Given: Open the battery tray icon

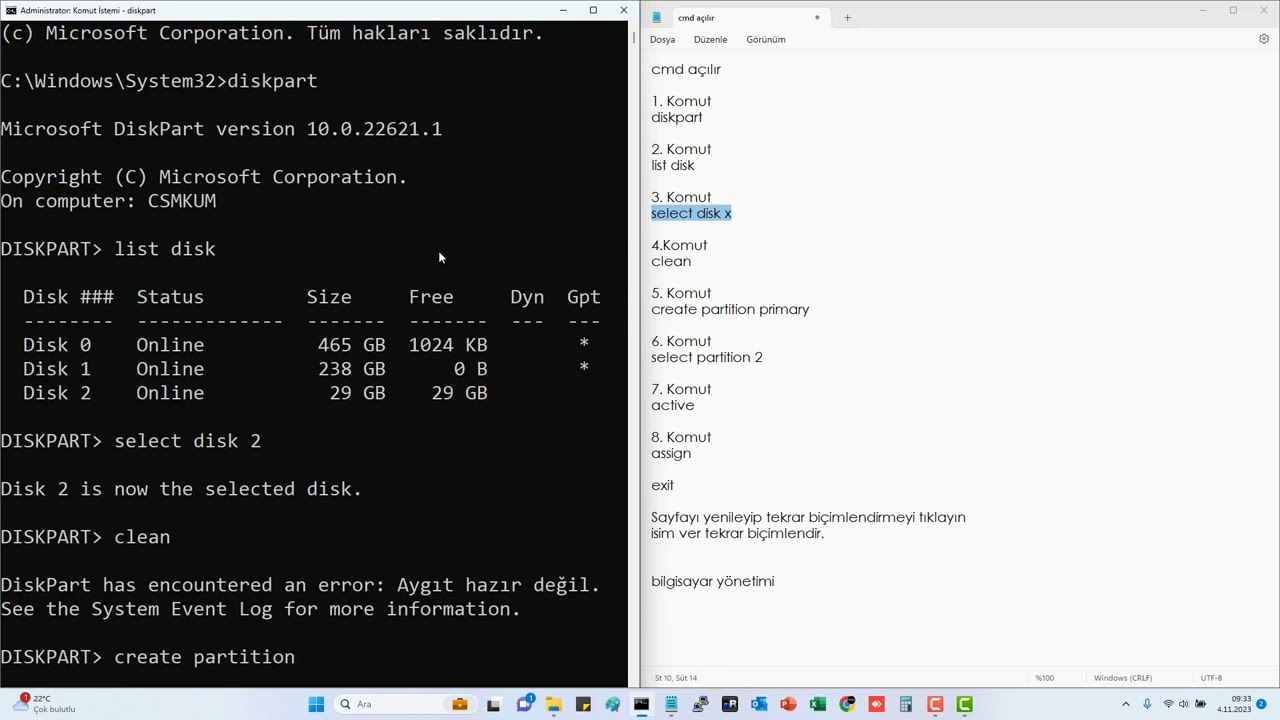Looking at the screenshot, I should 1201,704.
